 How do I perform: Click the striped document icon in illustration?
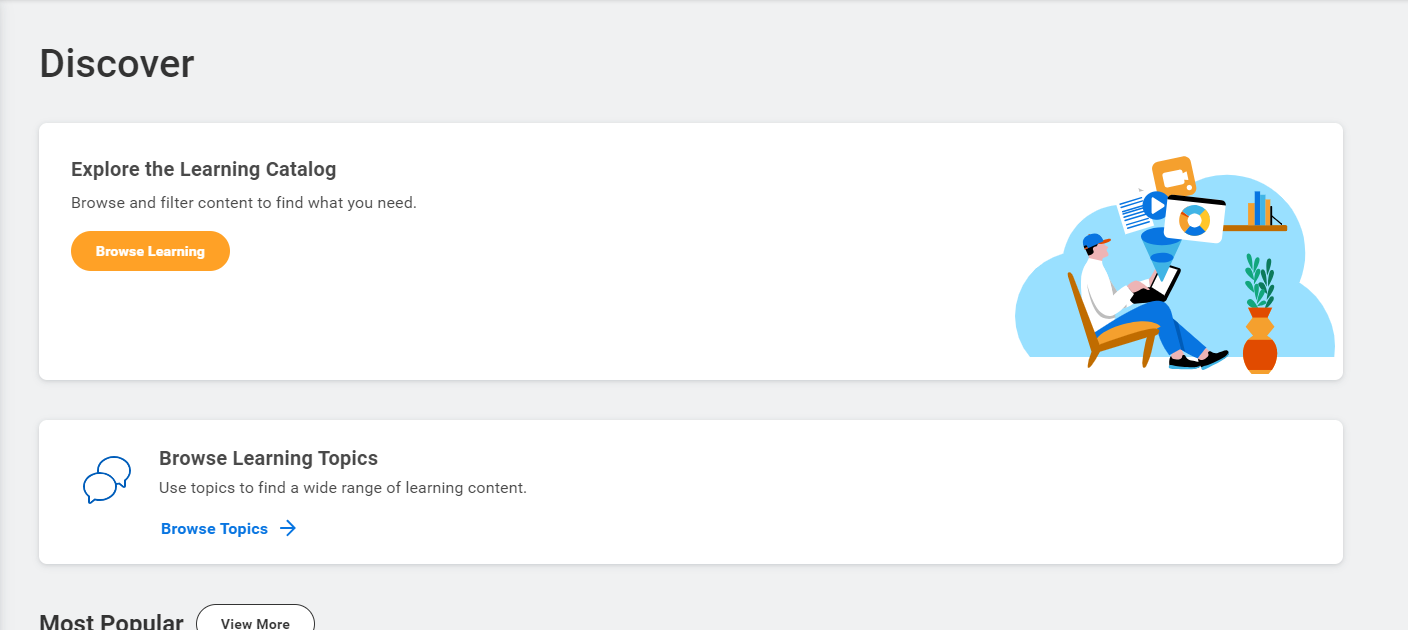1132,213
